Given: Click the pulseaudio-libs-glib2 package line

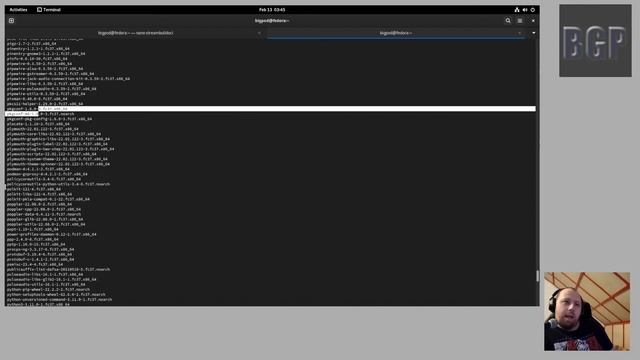Looking at the screenshot, I should 52,280.
